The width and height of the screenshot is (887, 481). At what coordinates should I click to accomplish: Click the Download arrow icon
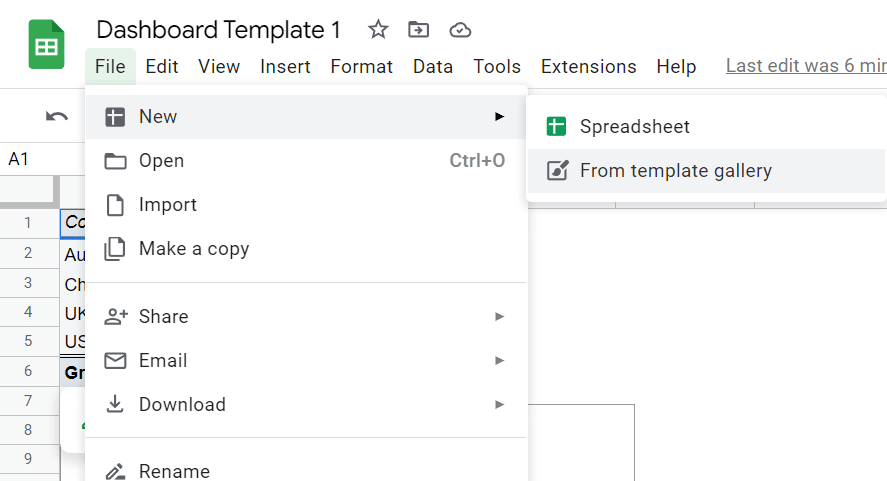click(x=115, y=404)
